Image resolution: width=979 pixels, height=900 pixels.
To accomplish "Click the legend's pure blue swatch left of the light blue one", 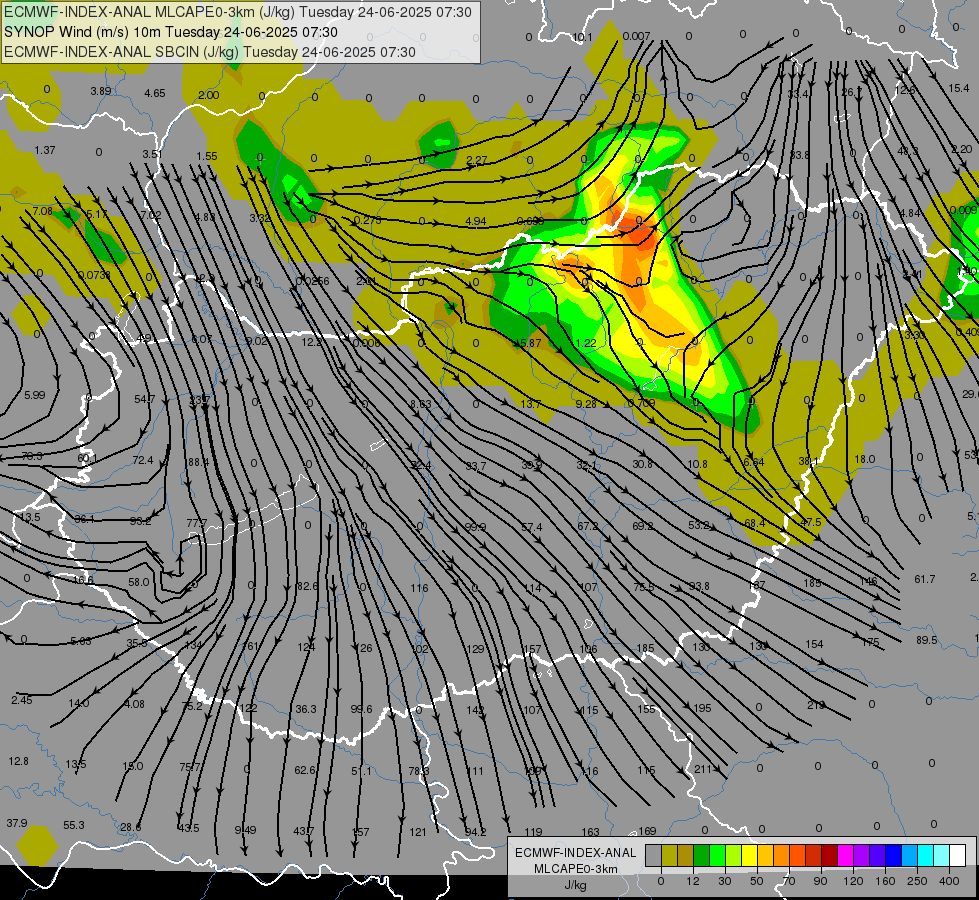I will point(894,855).
